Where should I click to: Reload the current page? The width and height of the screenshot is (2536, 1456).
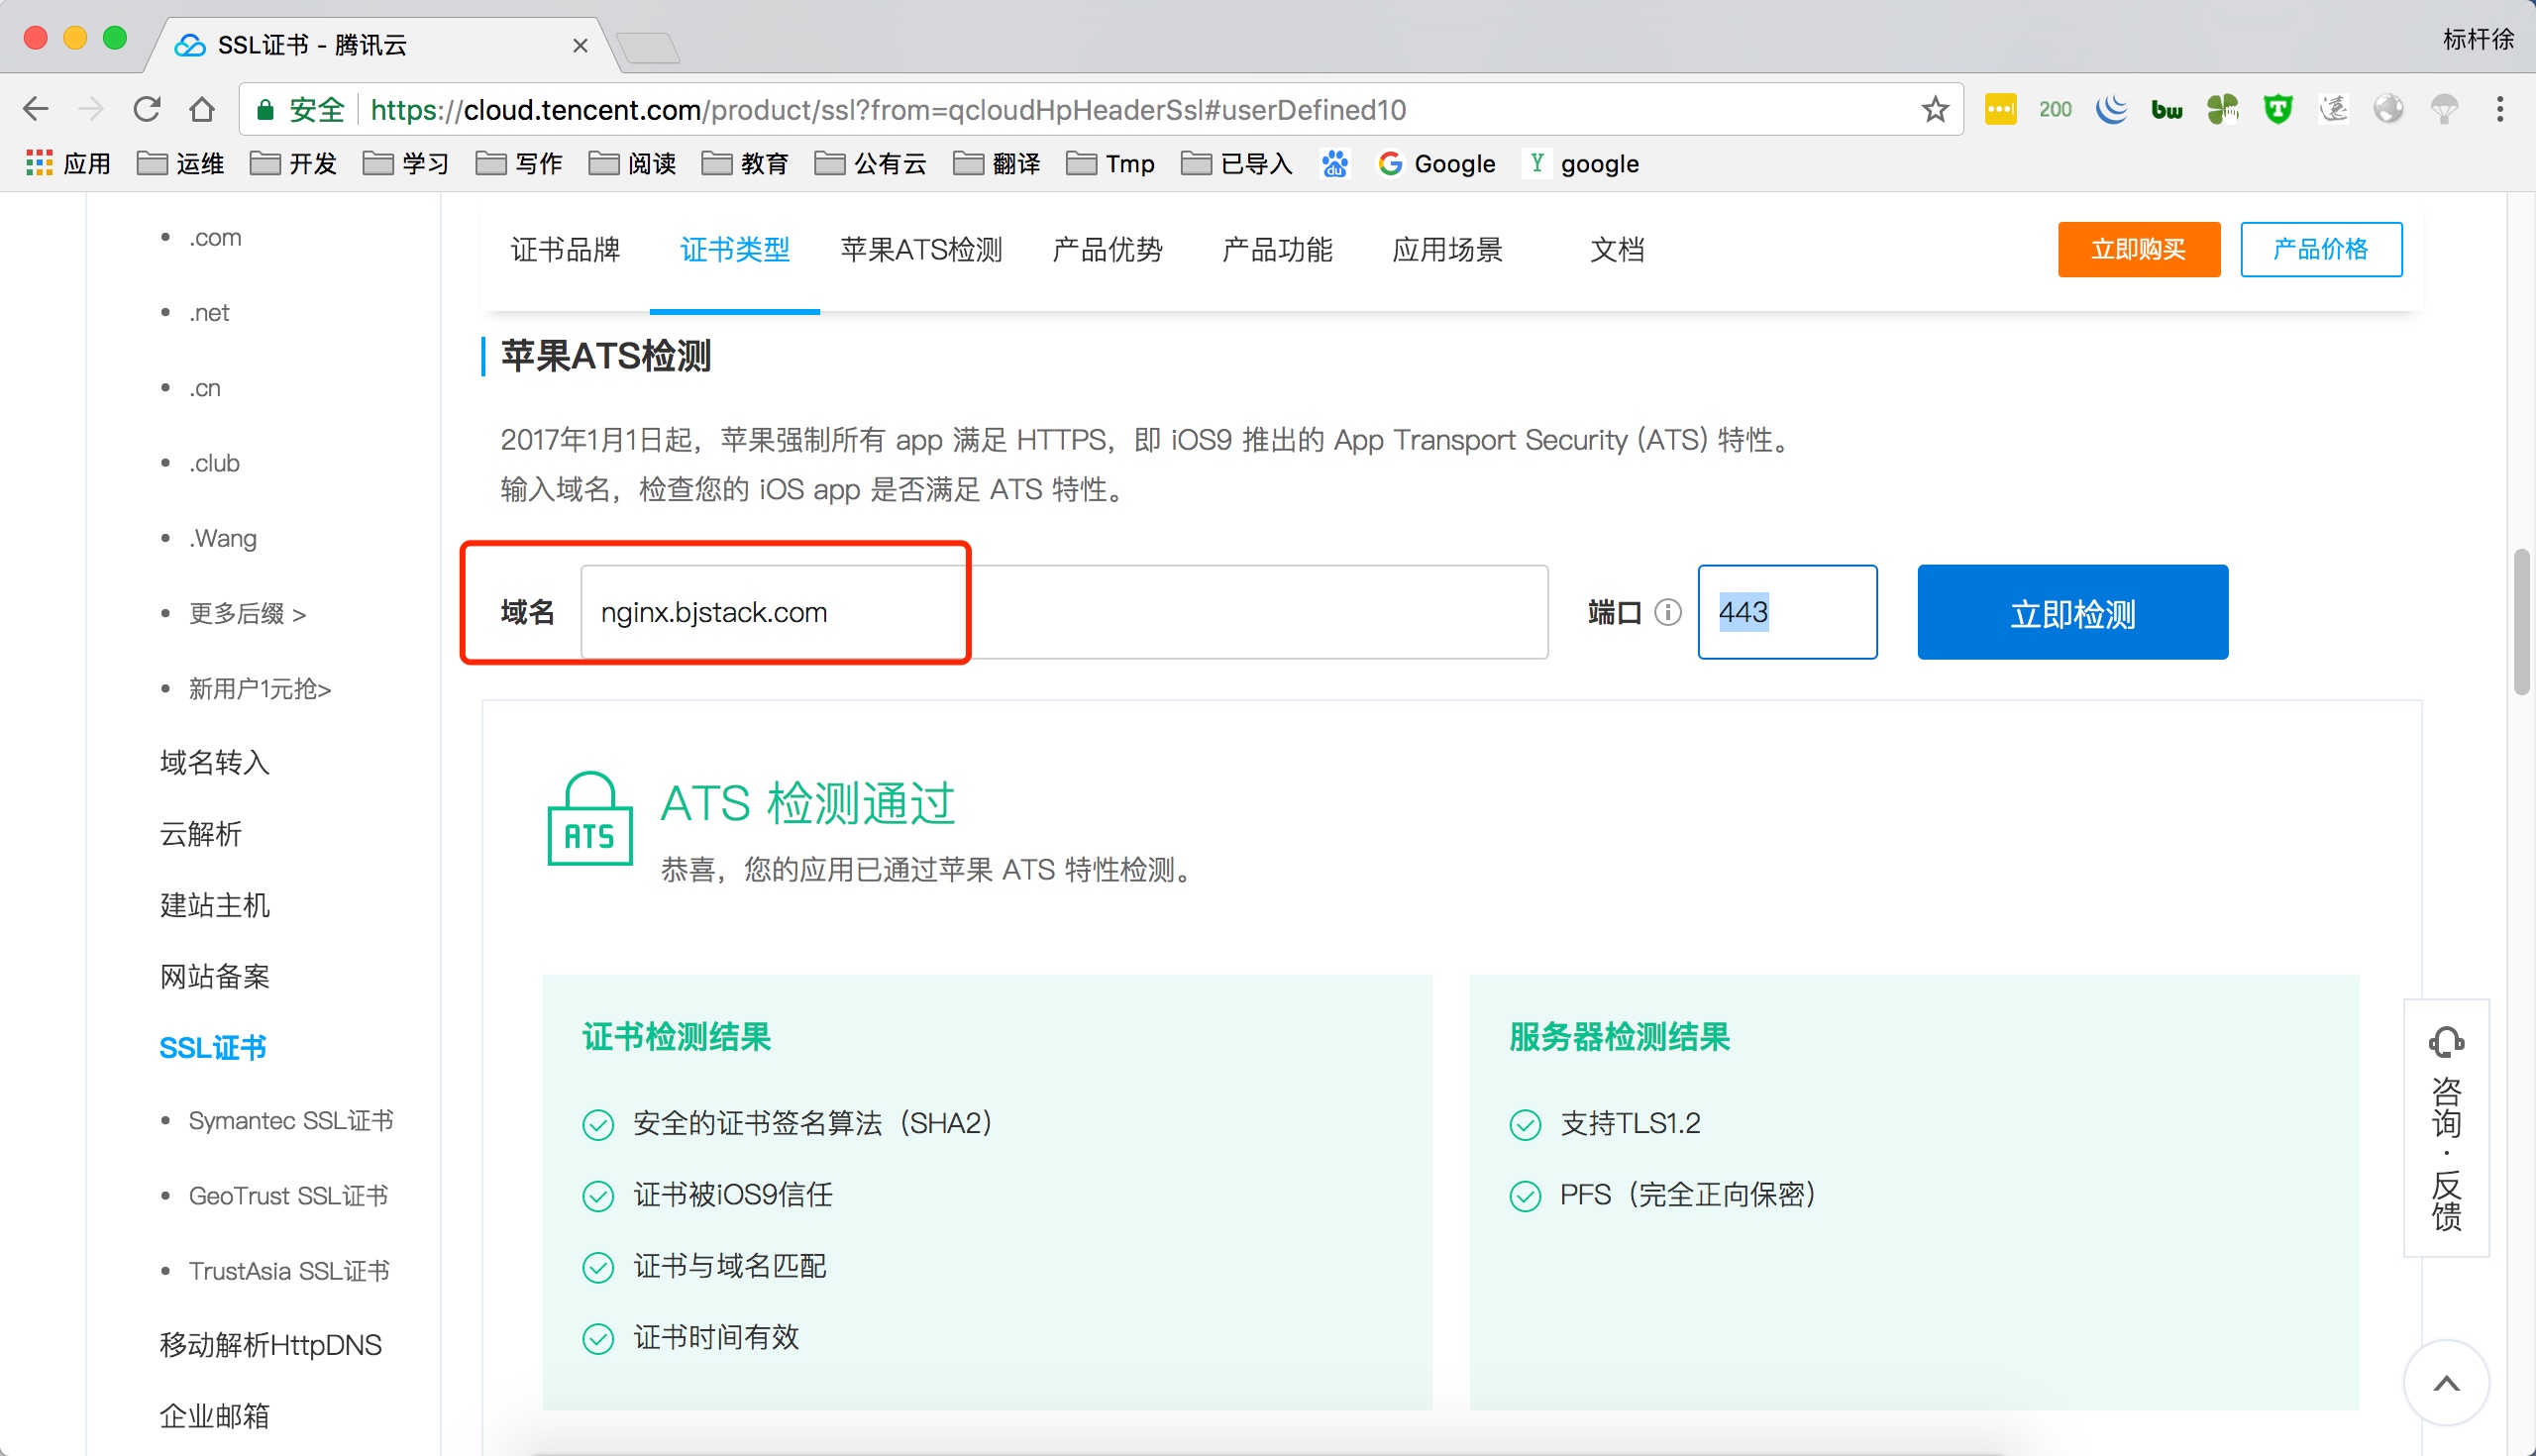click(147, 109)
